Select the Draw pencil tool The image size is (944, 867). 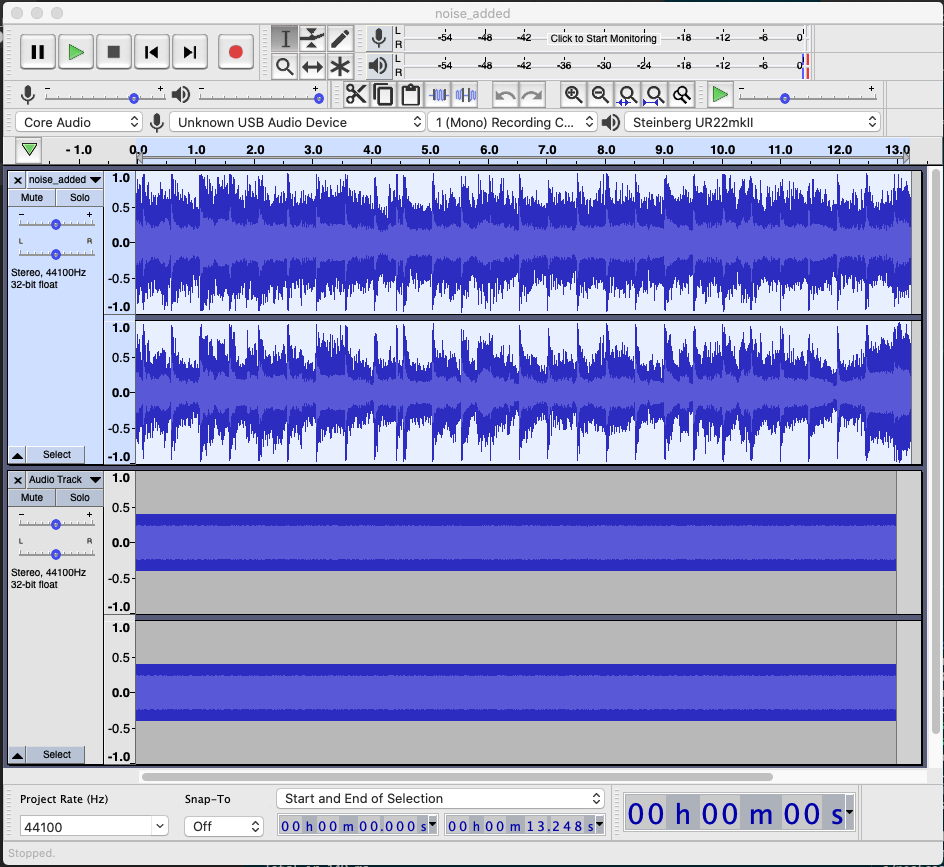341,39
